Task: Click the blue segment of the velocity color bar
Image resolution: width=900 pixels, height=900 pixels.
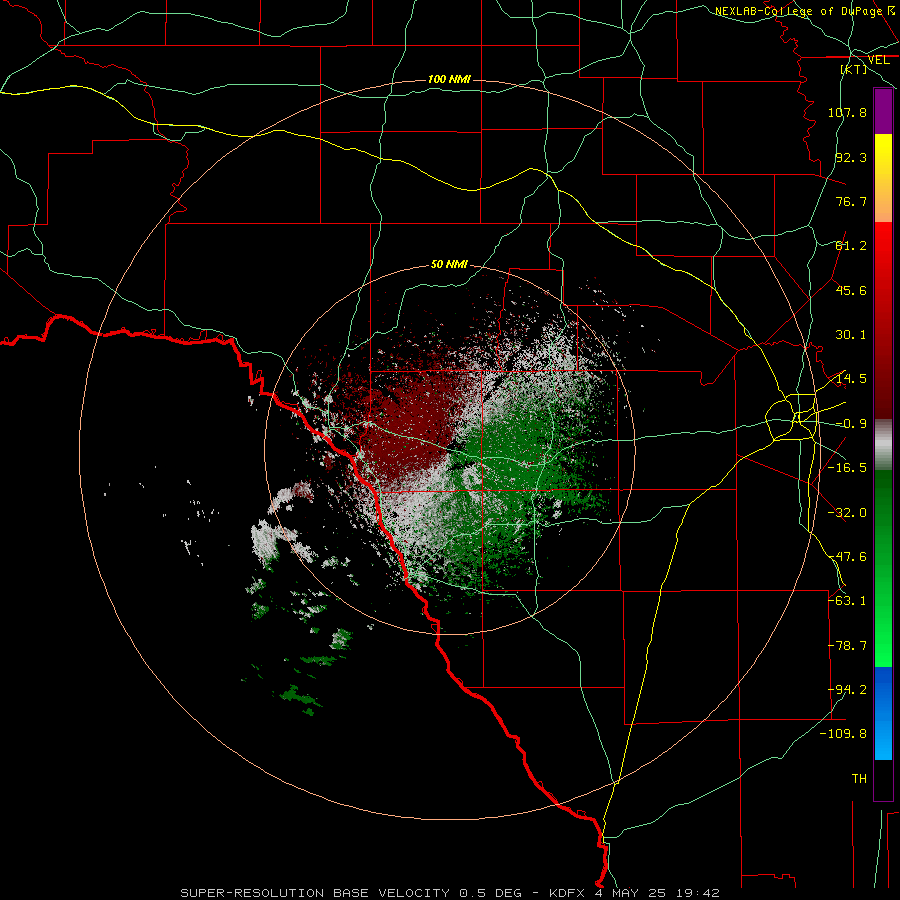Action: tap(883, 713)
